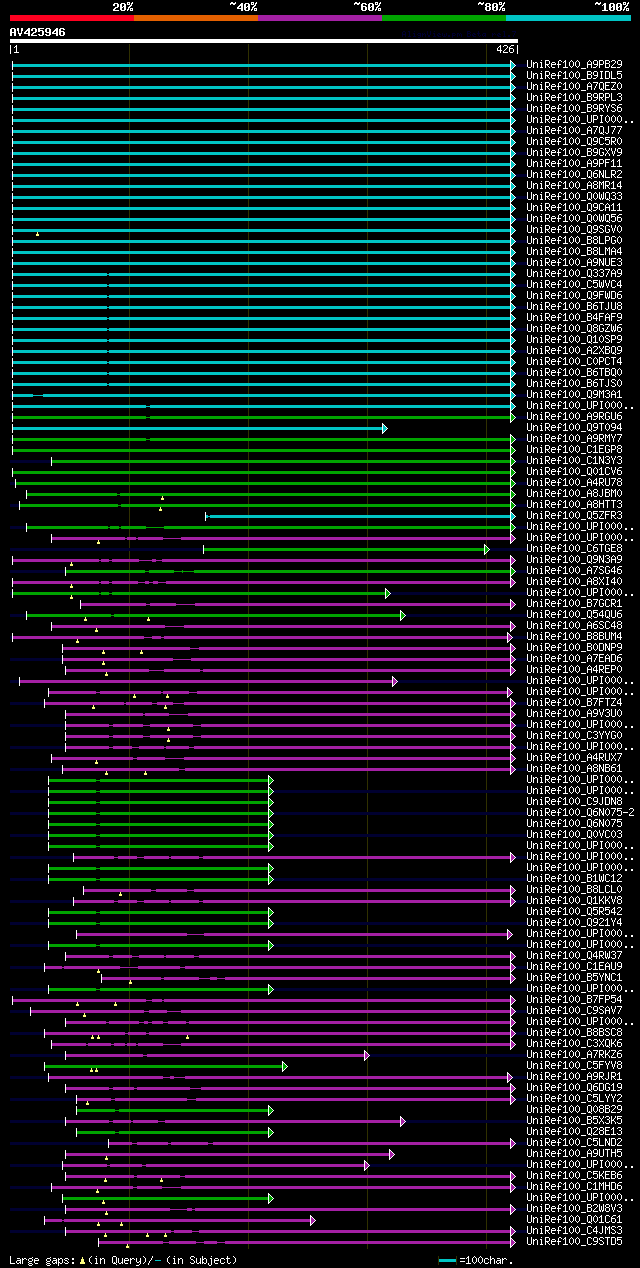The height and width of the screenshot is (1268, 640).
Task: Click the query name AV425946
Action: tap(38, 32)
